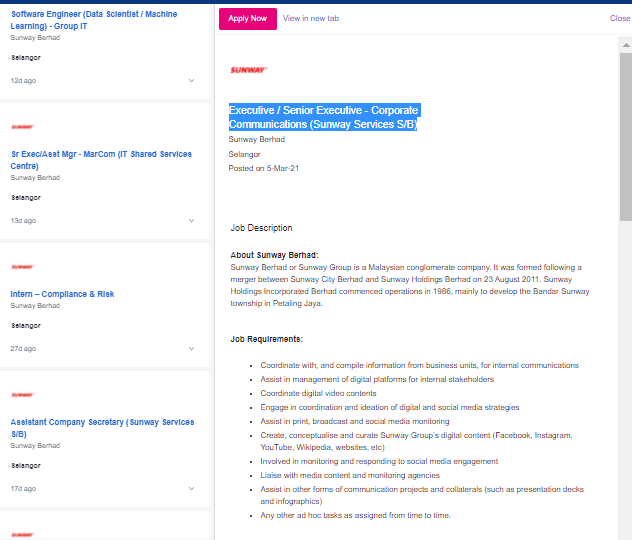The image size is (632, 540).
Task: Click Sunway logo on Assistant Company Secretary card
Action: tap(22, 395)
